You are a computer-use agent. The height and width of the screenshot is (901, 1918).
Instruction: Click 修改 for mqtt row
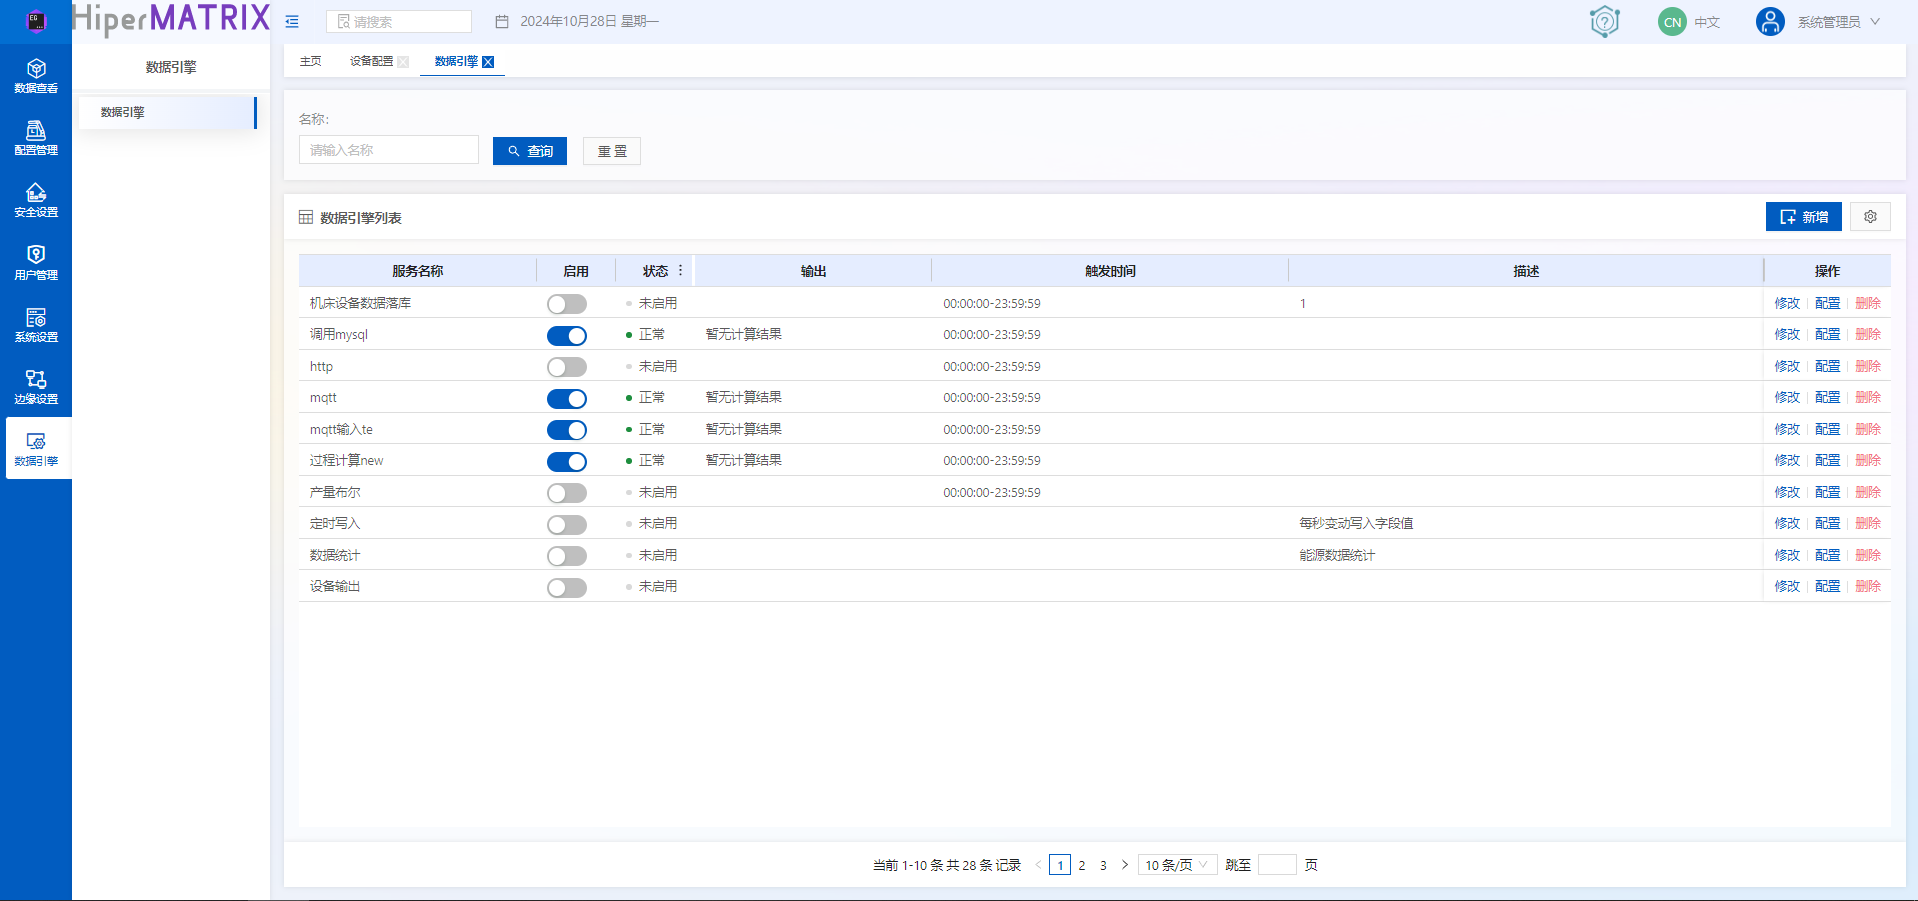tap(1787, 397)
